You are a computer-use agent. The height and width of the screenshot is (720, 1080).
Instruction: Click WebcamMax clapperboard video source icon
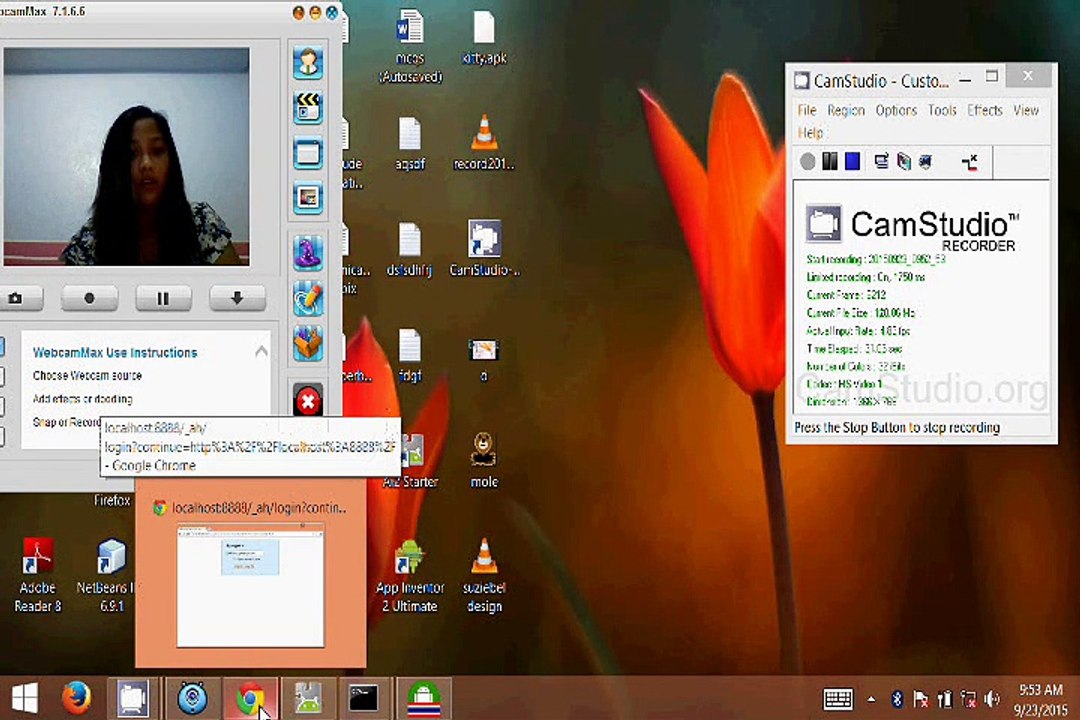[308, 107]
